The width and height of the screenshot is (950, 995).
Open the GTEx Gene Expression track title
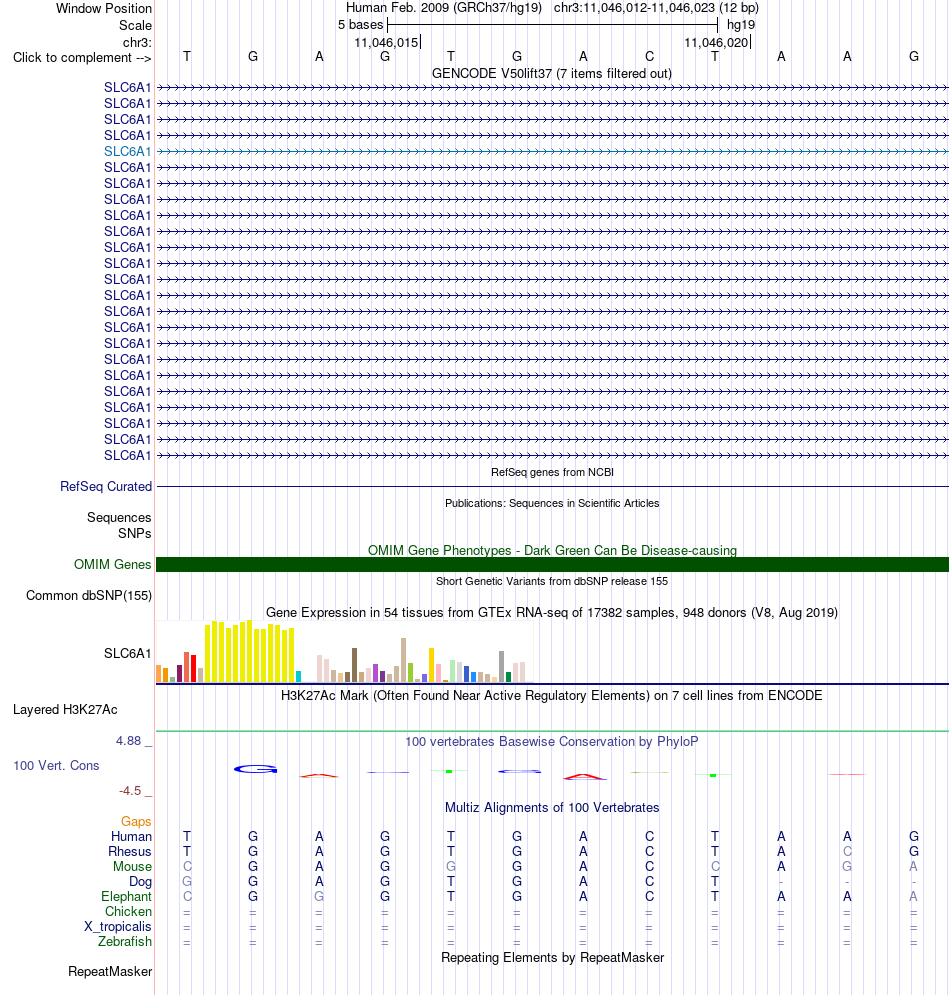pos(551,612)
